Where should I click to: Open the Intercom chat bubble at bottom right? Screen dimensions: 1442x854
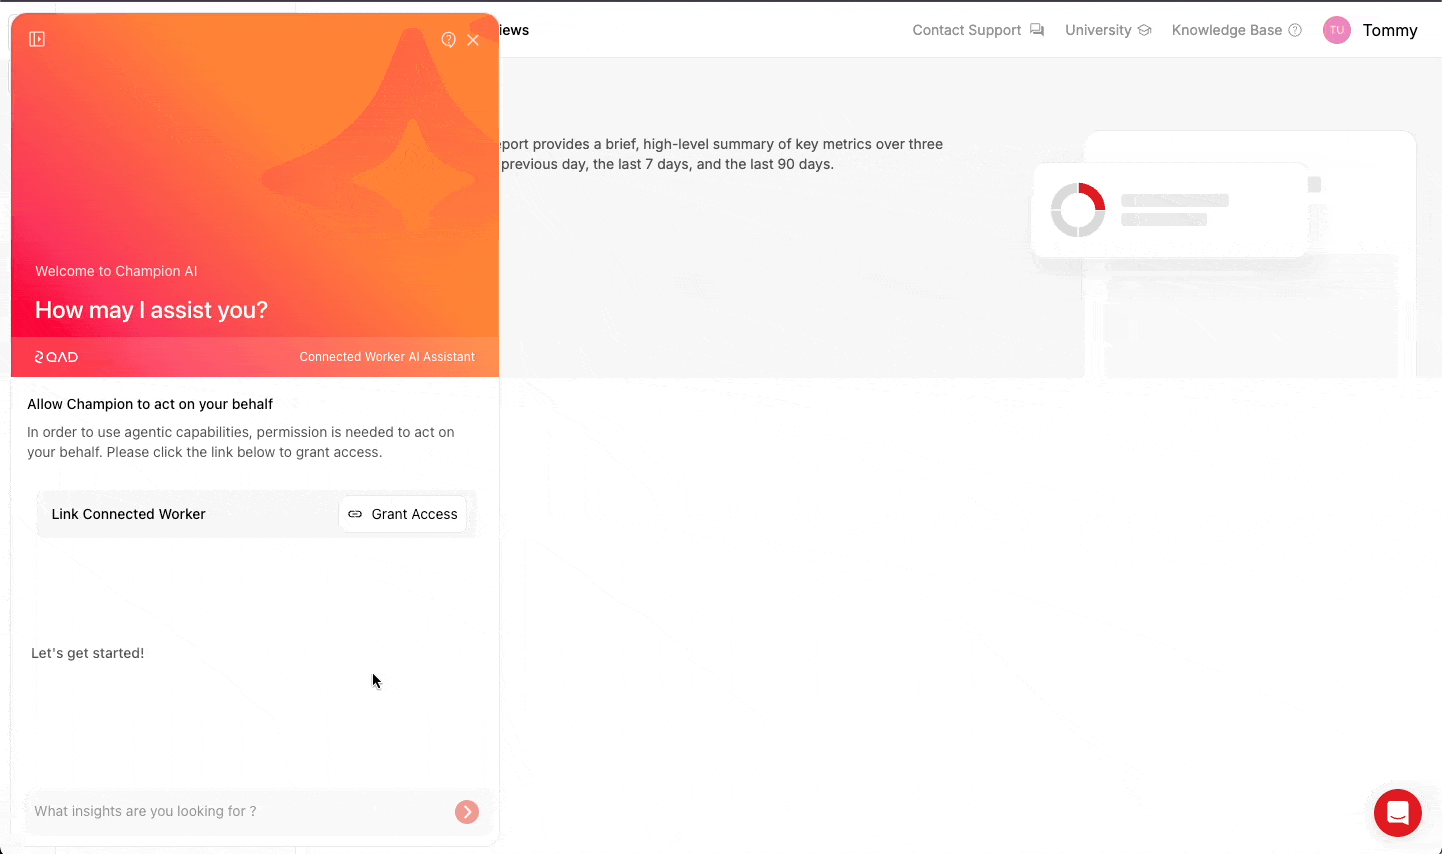coord(1397,813)
